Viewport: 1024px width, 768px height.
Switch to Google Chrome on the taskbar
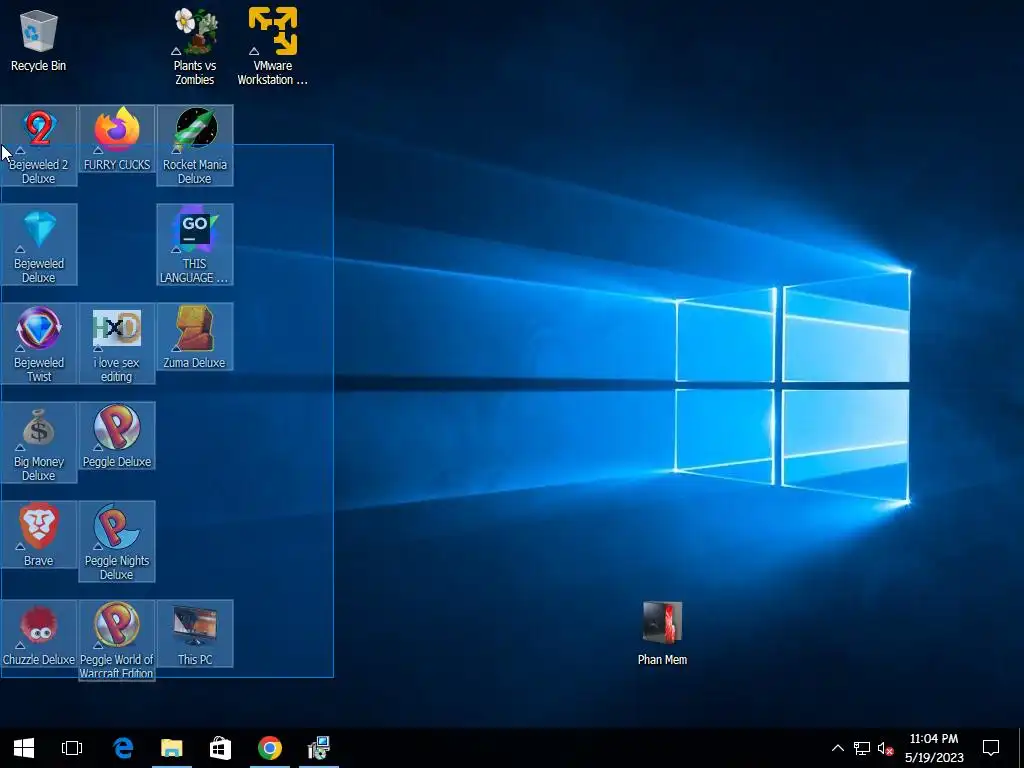tap(270, 748)
